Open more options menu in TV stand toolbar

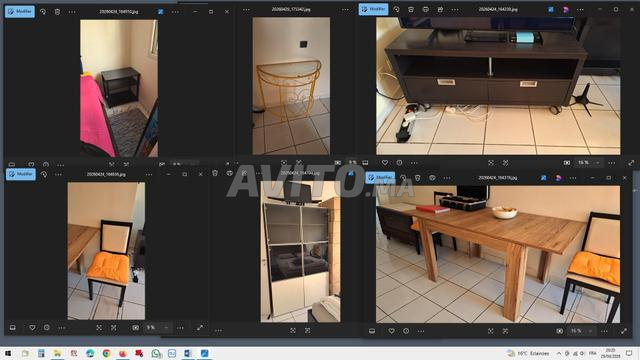[455, 9]
